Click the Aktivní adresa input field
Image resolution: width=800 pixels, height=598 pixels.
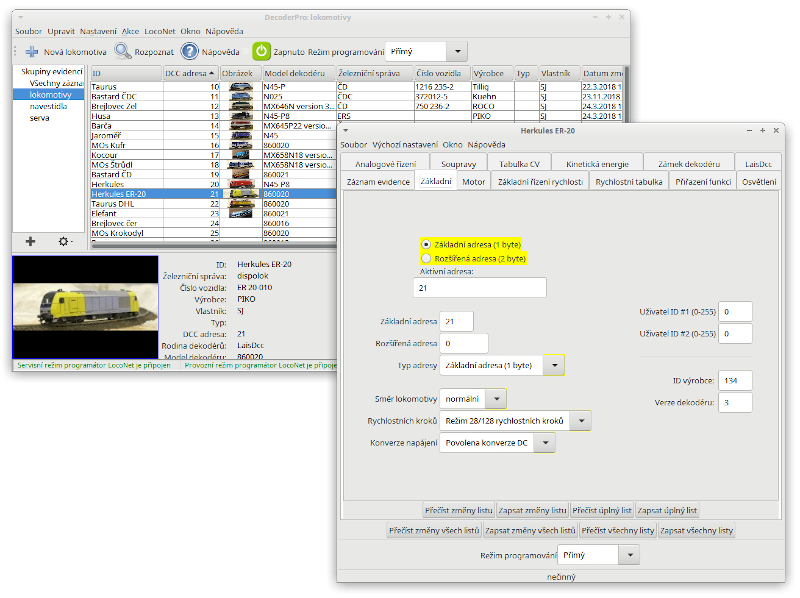pyautogui.click(x=480, y=288)
